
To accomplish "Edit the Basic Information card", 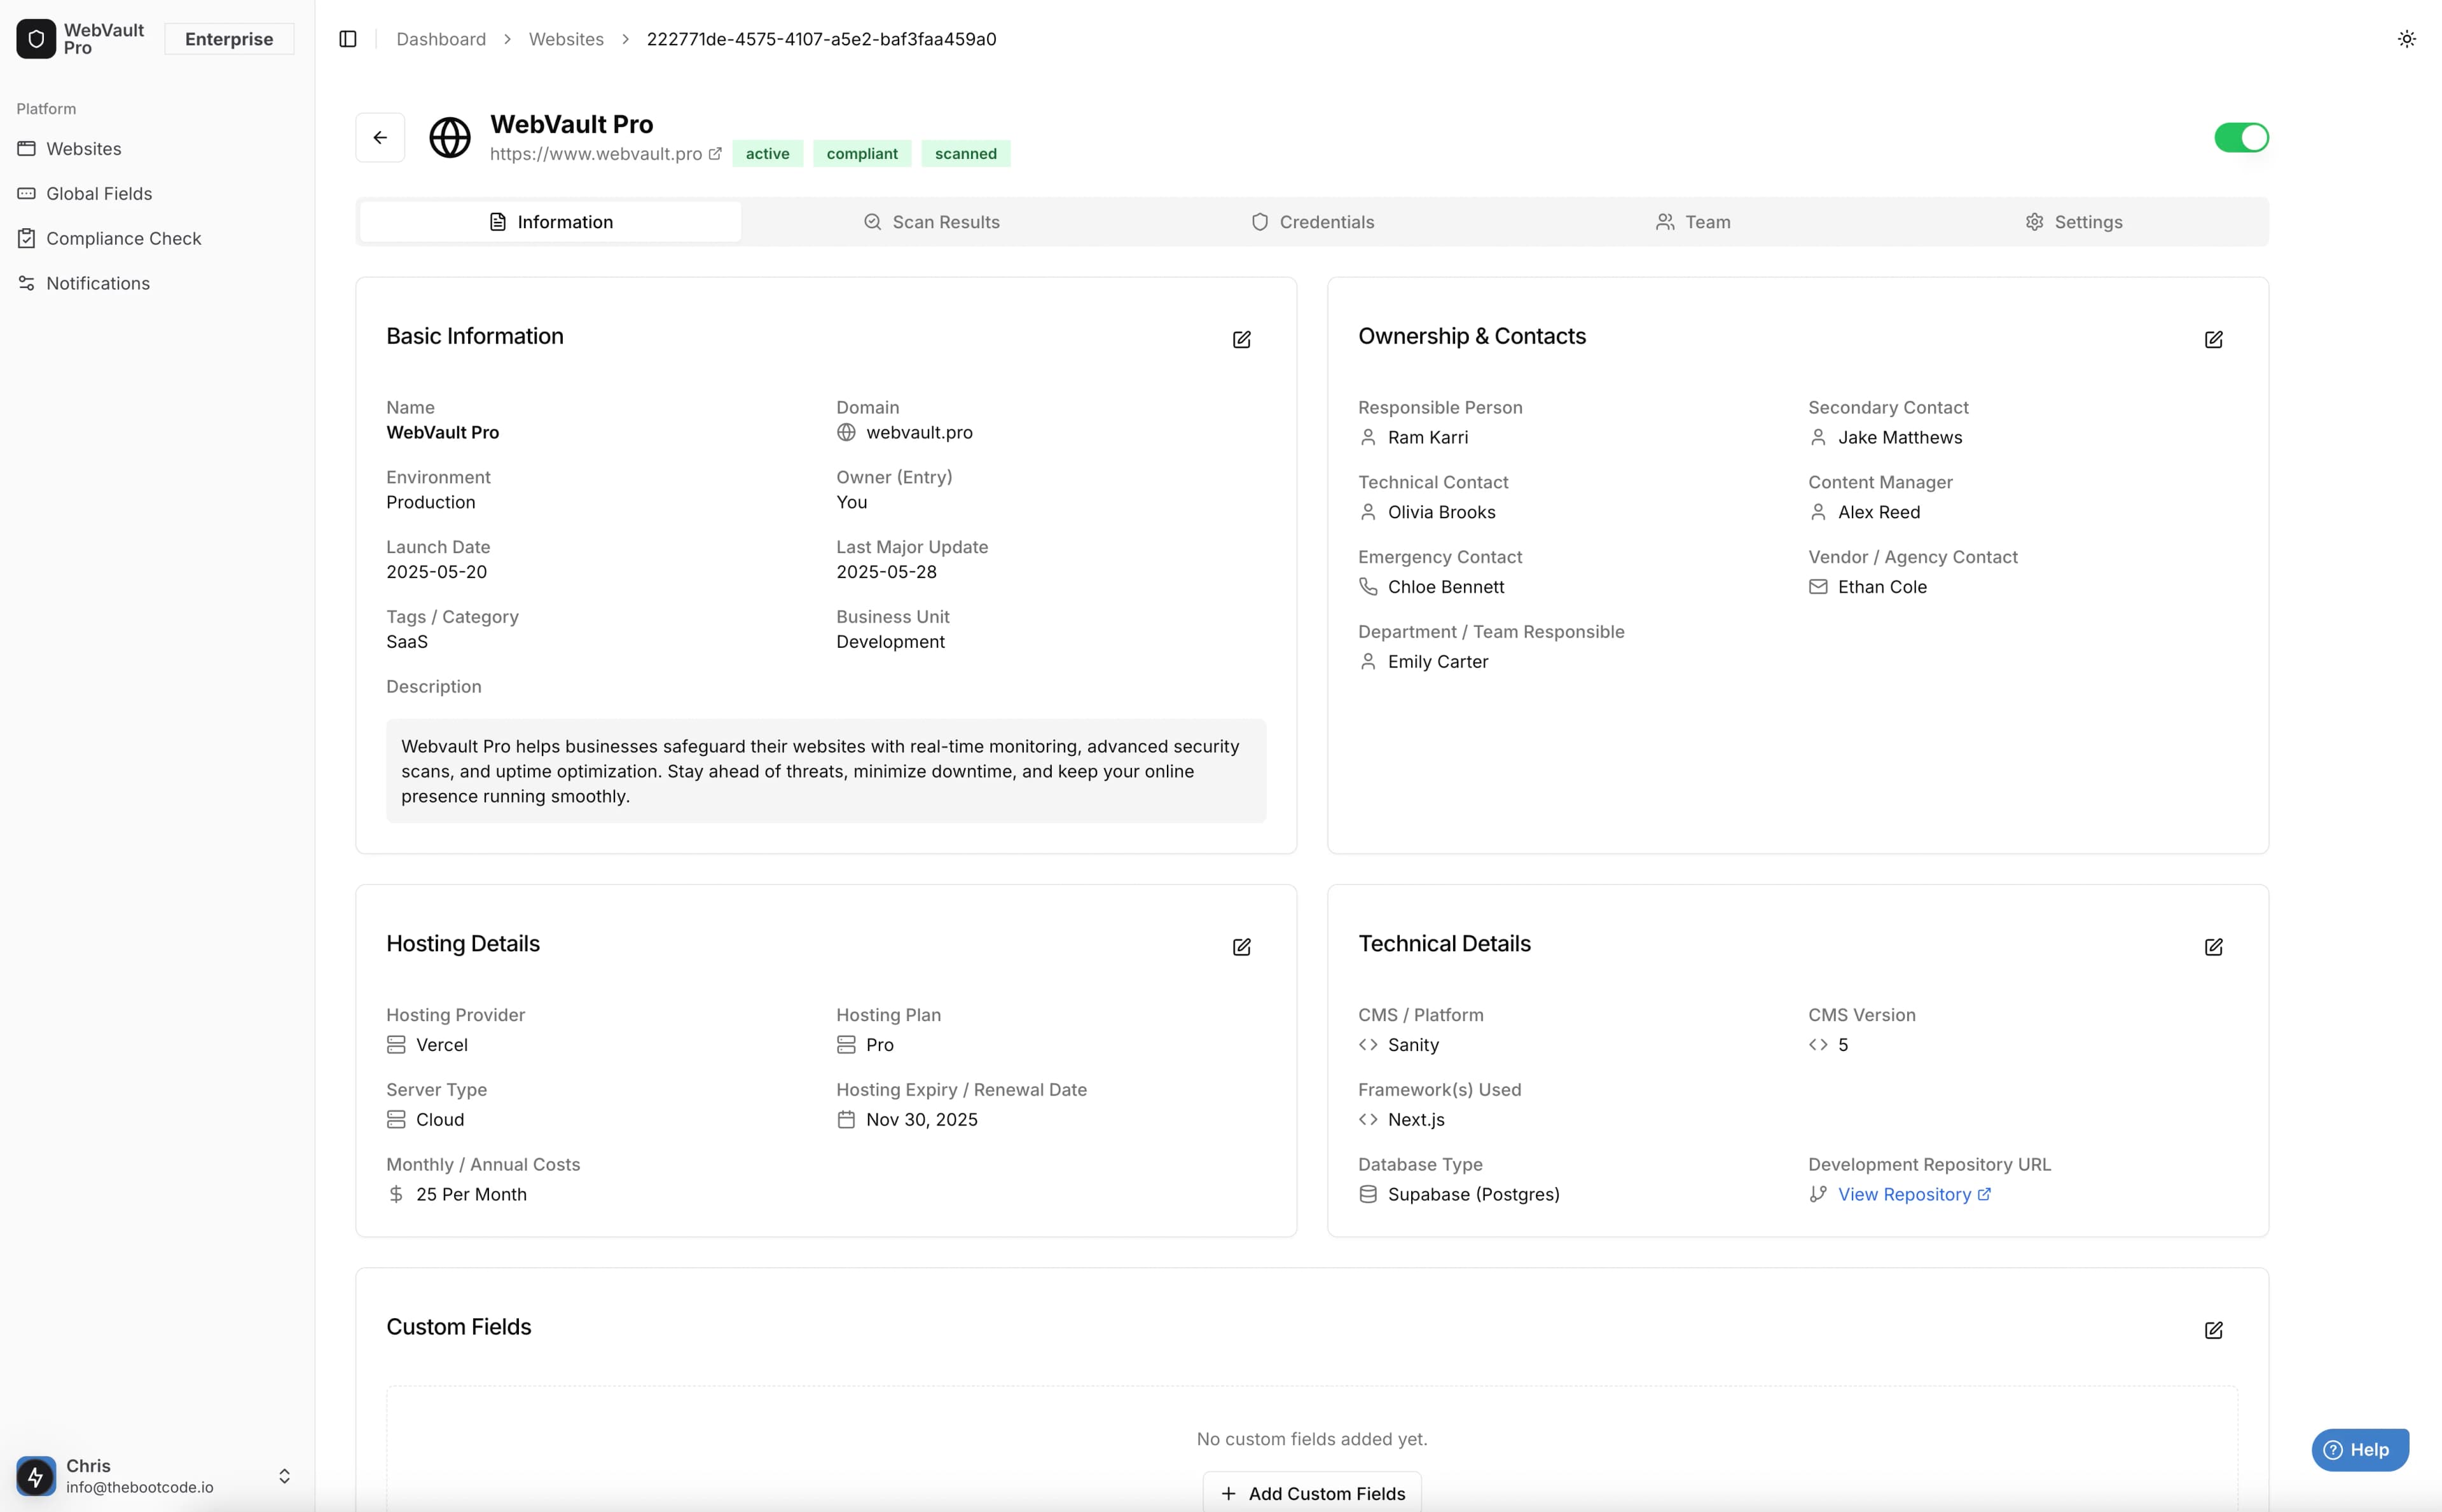I will click(1241, 340).
